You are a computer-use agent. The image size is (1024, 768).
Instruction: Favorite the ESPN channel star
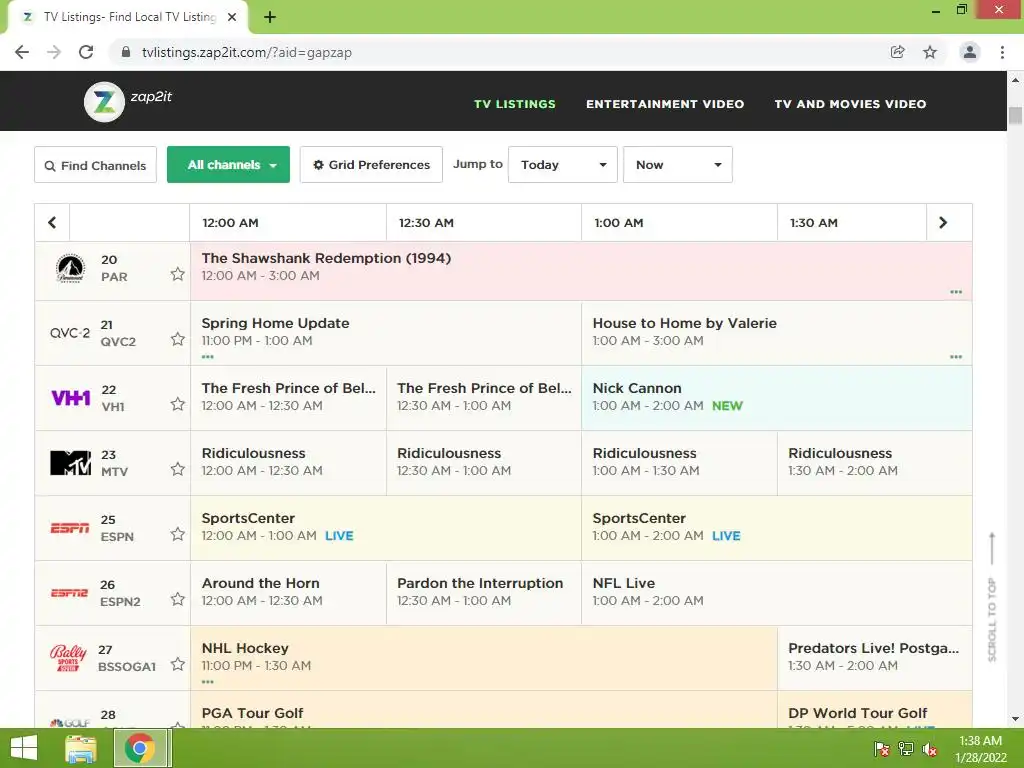[x=178, y=534]
